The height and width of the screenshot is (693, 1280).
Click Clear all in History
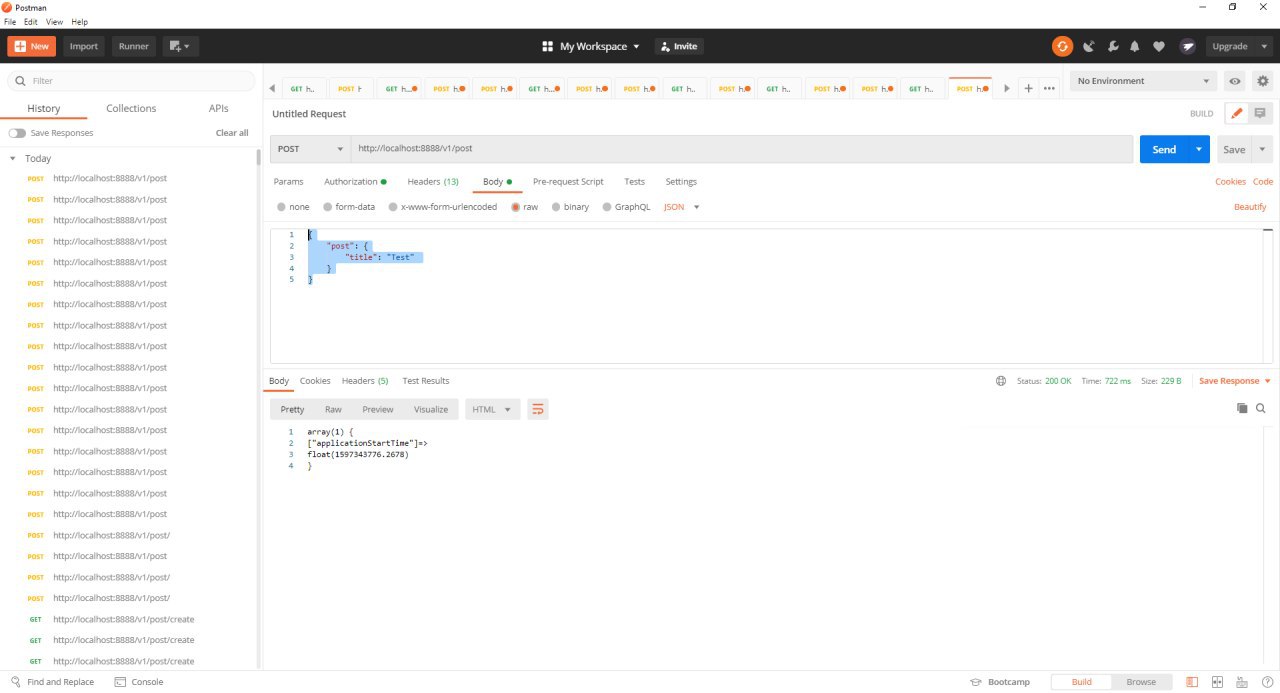point(232,133)
